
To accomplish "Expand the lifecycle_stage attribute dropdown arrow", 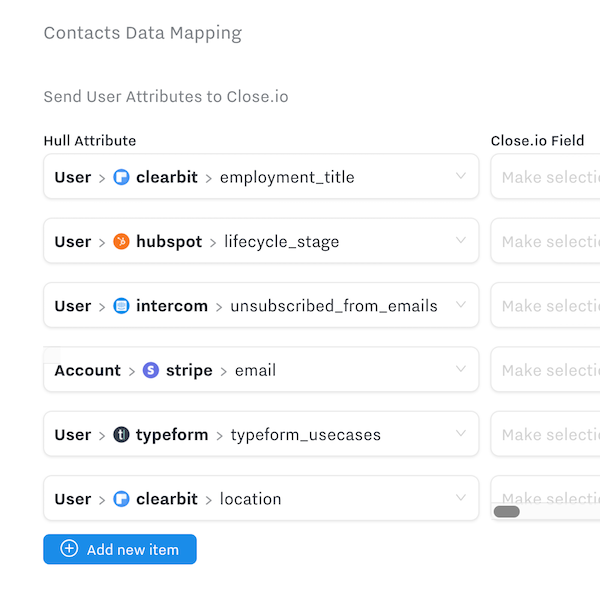I will click(x=461, y=241).
